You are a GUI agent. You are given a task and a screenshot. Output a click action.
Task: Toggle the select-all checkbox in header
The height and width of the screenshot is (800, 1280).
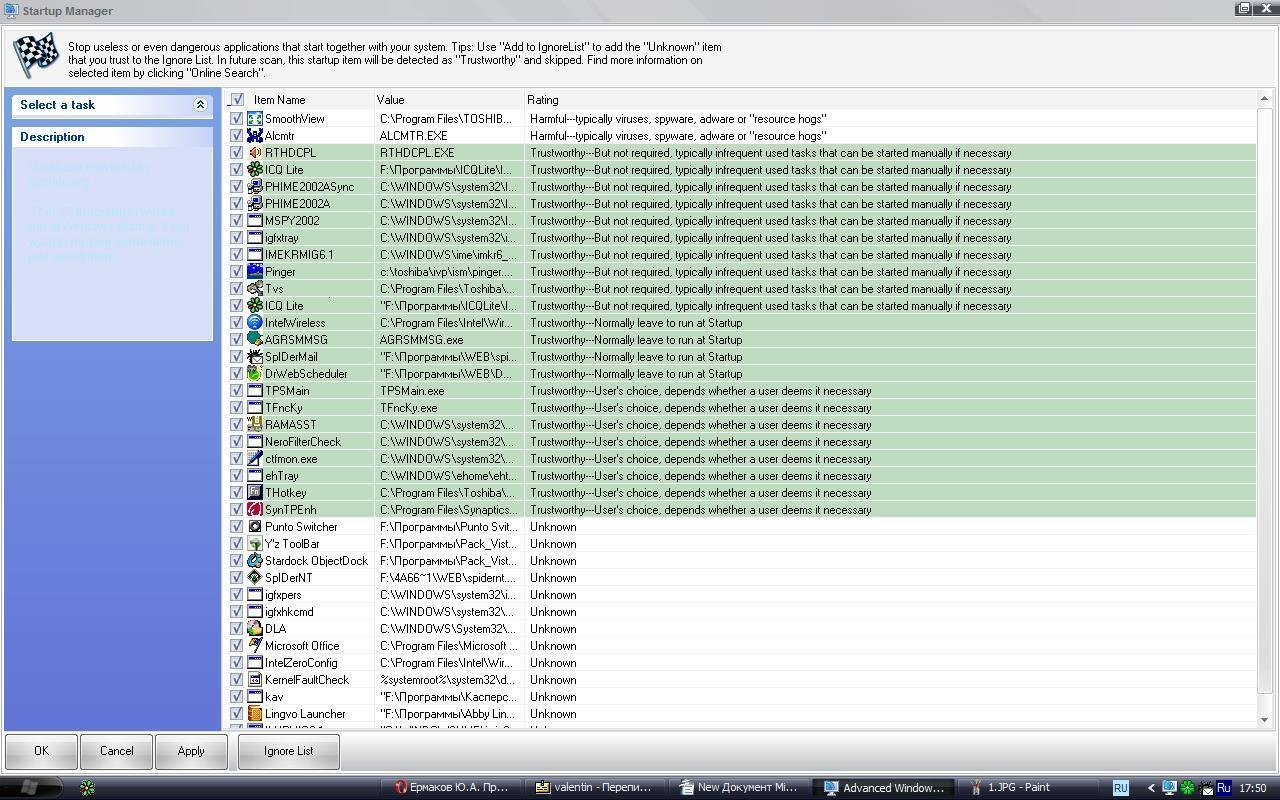coord(237,100)
